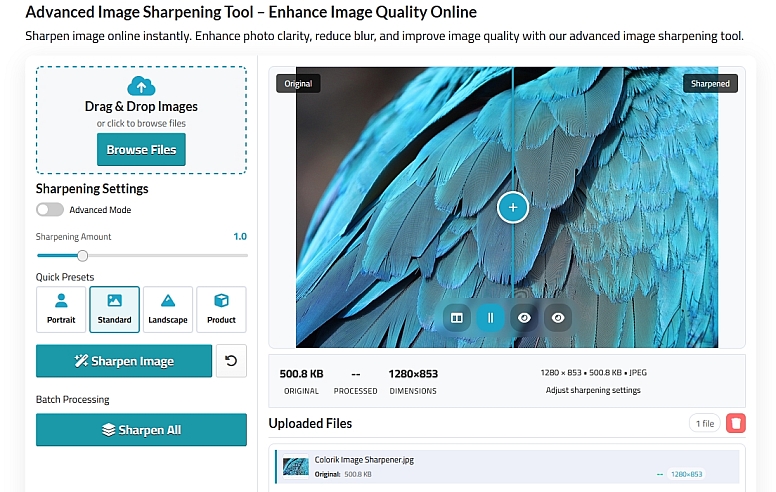
Task: Click the 500.8 KB original size value
Action: [301, 374]
